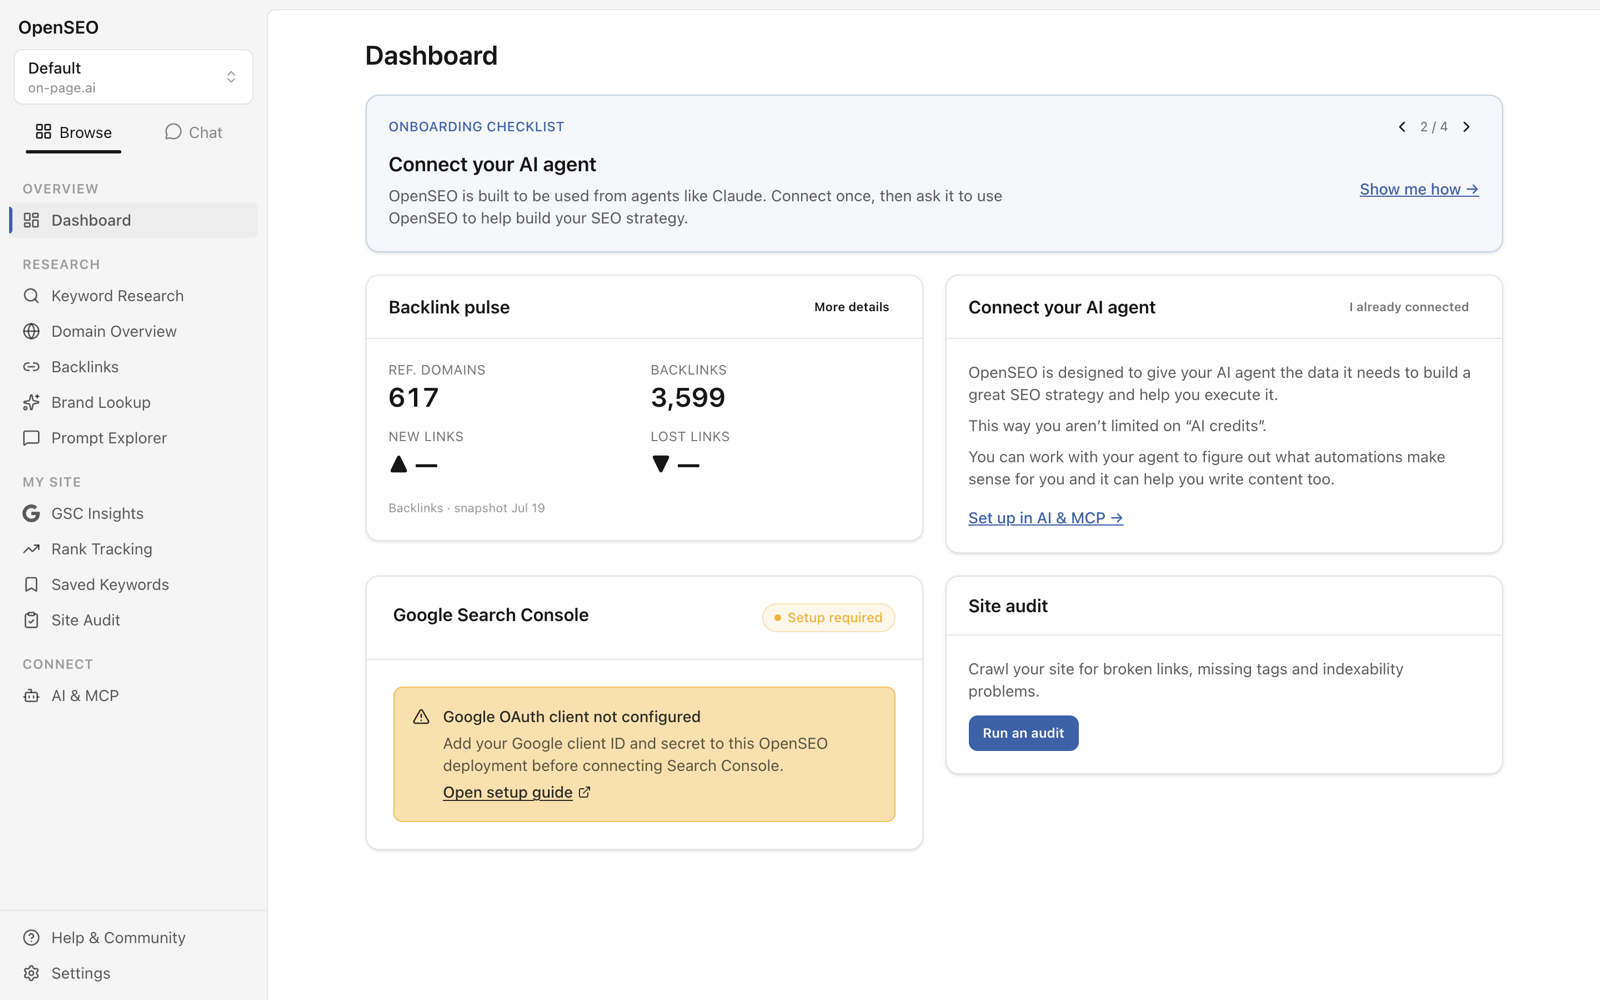
Task: Go to previous onboarding checklist step
Action: coord(1402,127)
